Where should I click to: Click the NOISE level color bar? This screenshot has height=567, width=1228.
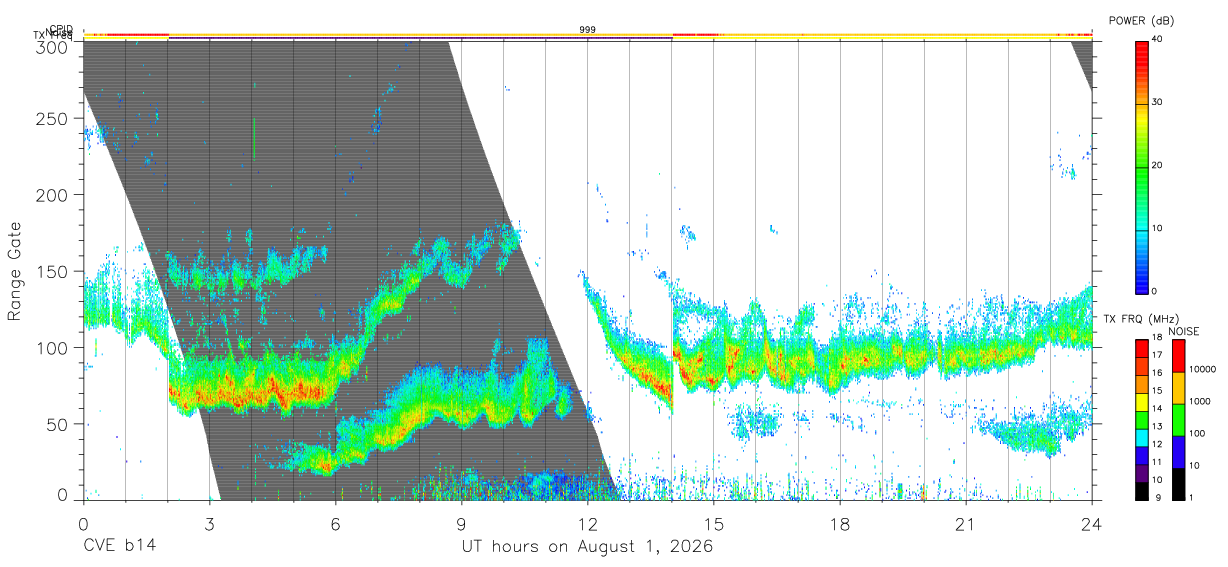[1178, 419]
